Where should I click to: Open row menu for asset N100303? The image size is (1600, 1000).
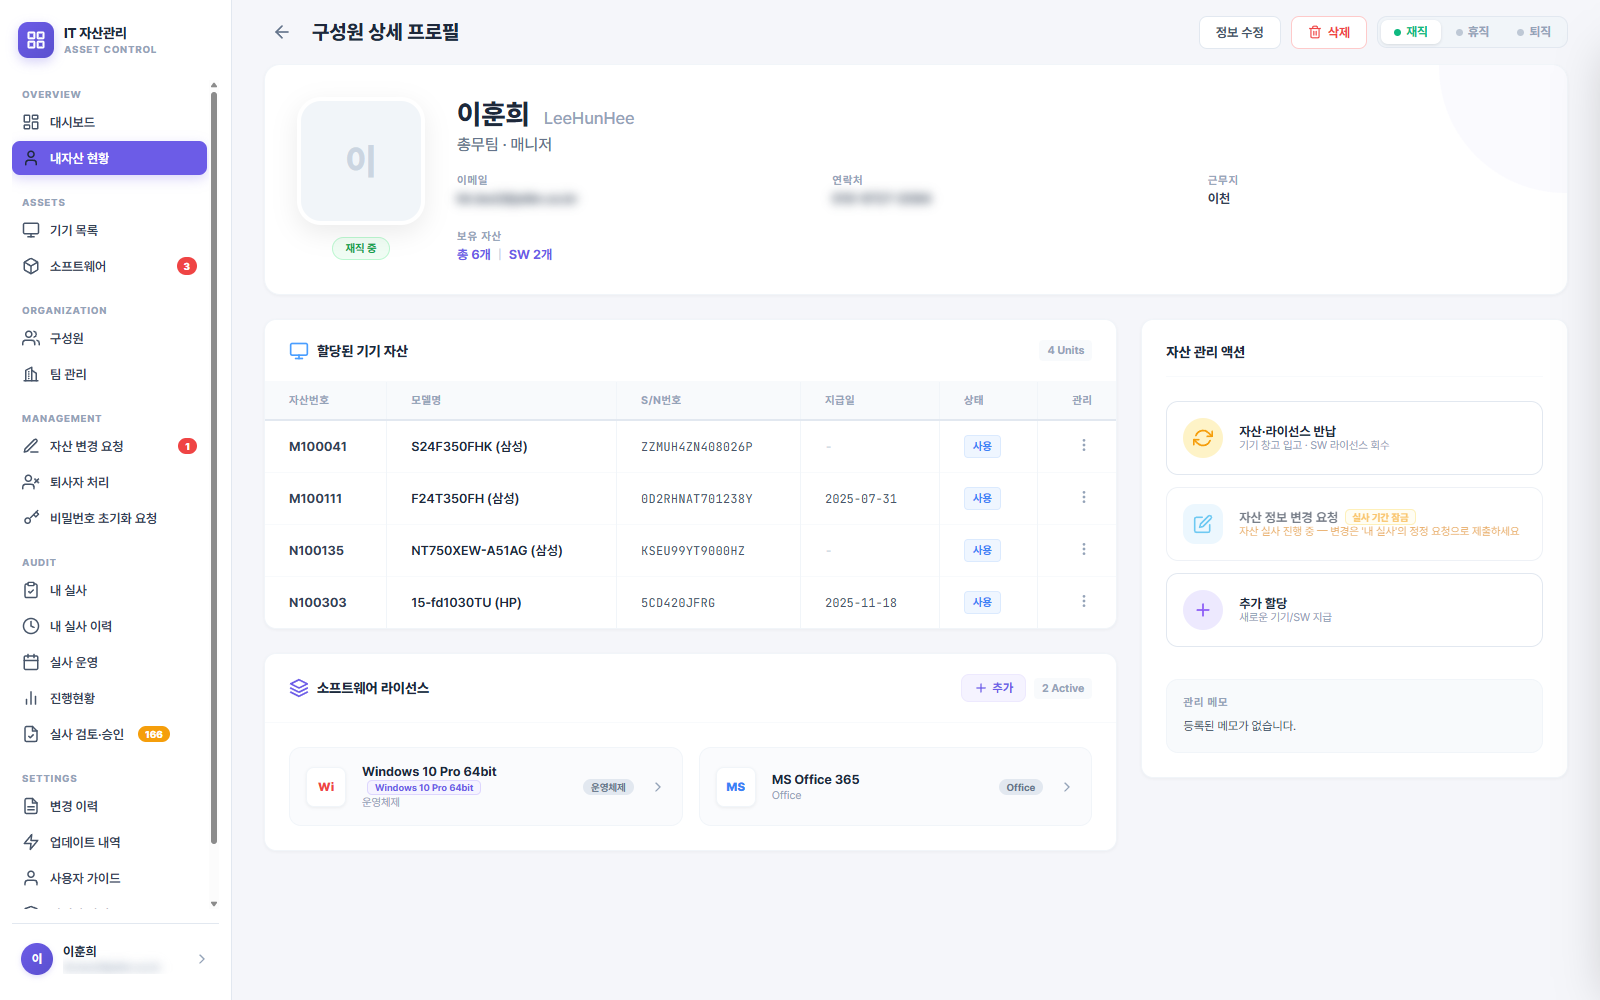[1083, 602]
